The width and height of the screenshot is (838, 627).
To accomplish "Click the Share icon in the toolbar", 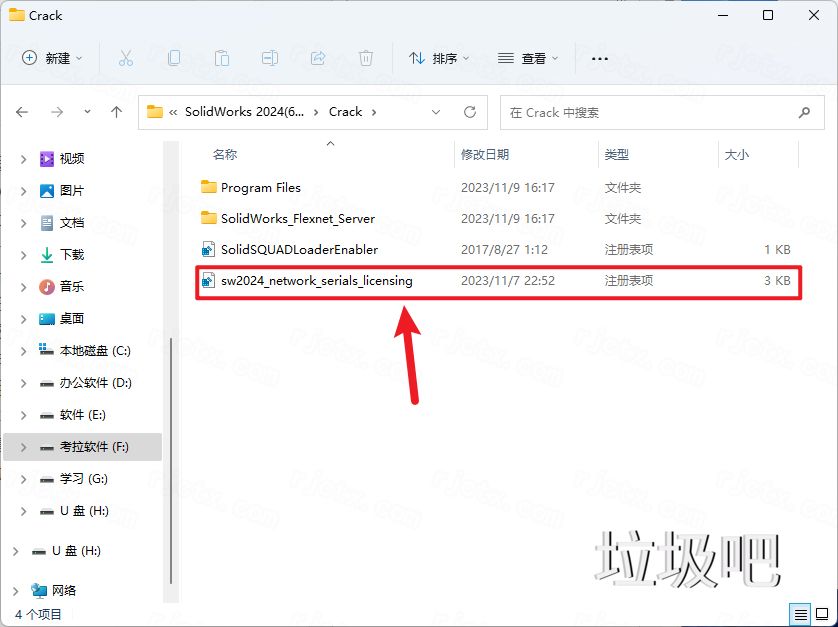I will tap(318, 59).
